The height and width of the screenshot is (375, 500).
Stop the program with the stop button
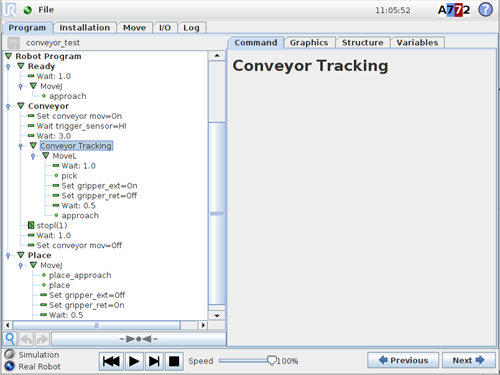[x=174, y=361]
